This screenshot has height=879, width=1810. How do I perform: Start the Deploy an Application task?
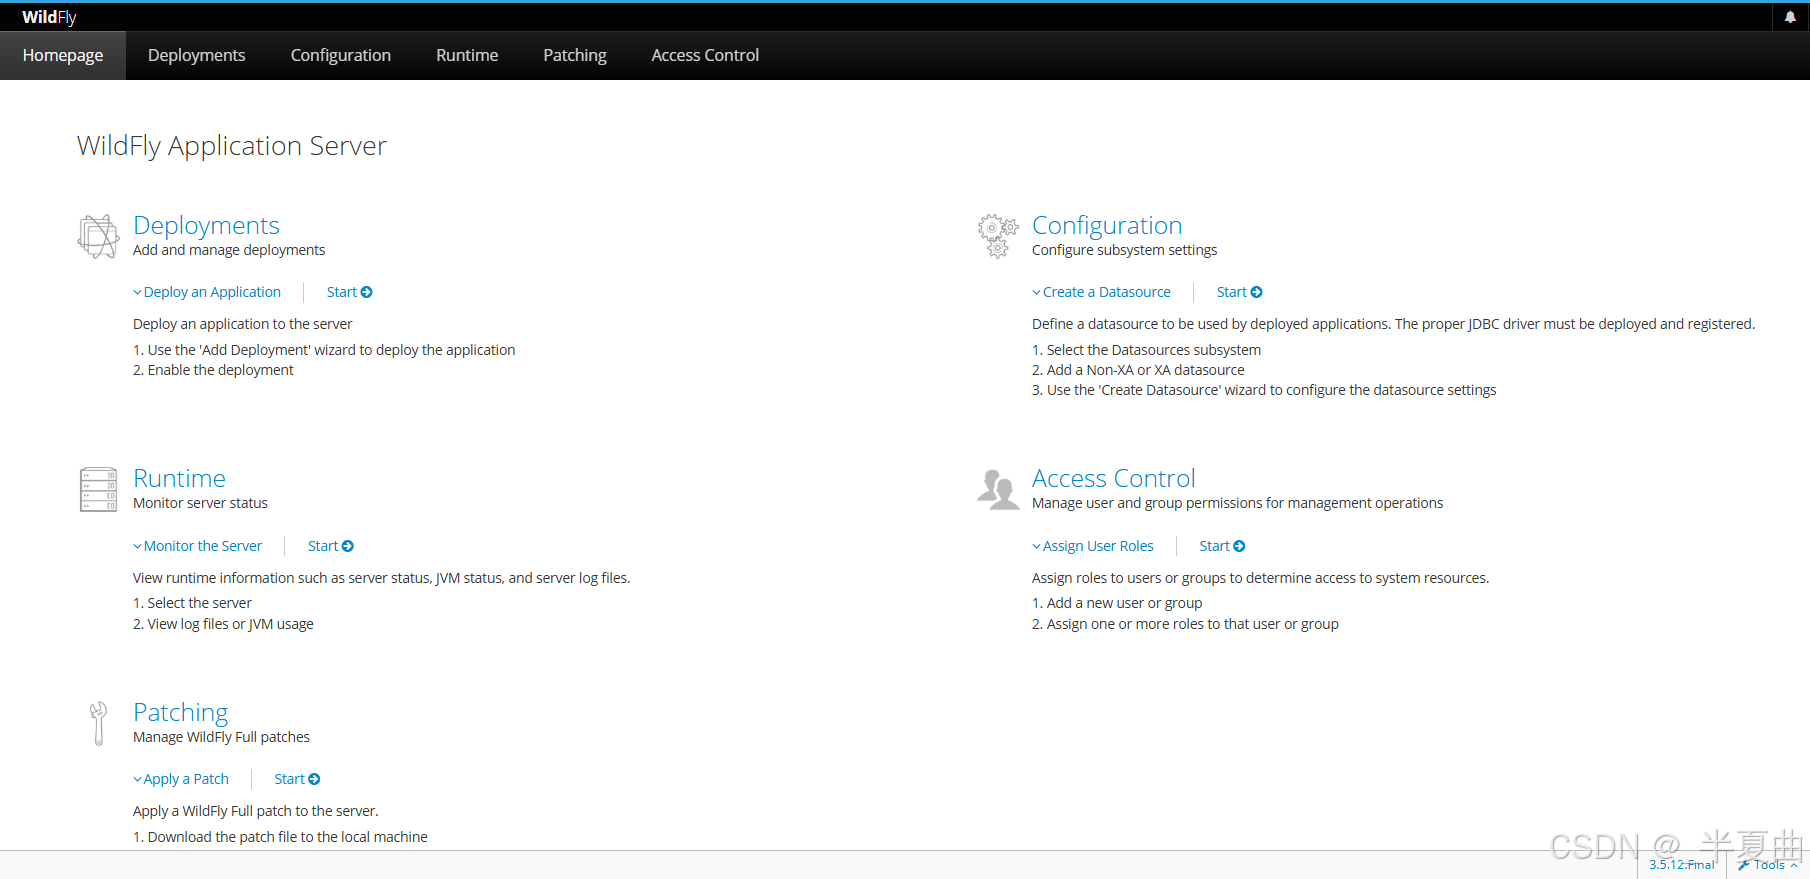(350, 292)
